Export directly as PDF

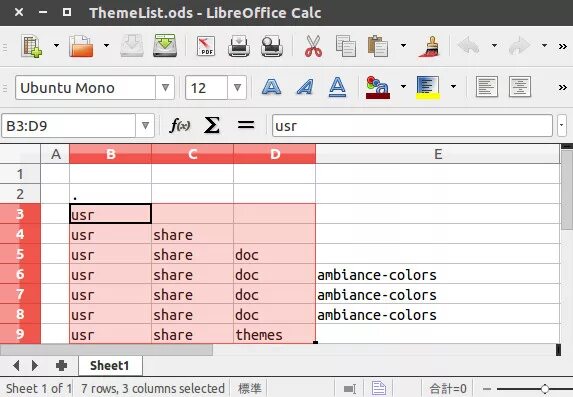tap(206, 46)
